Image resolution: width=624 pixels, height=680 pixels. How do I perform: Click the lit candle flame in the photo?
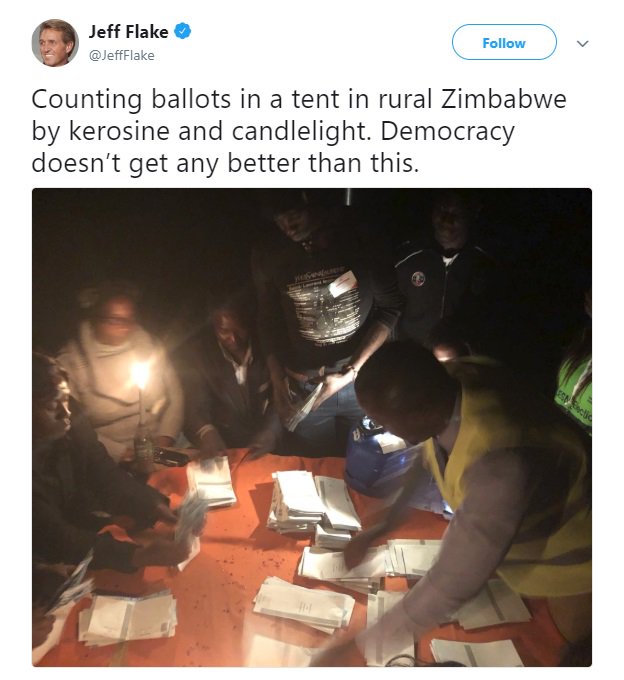click(140, 374)
